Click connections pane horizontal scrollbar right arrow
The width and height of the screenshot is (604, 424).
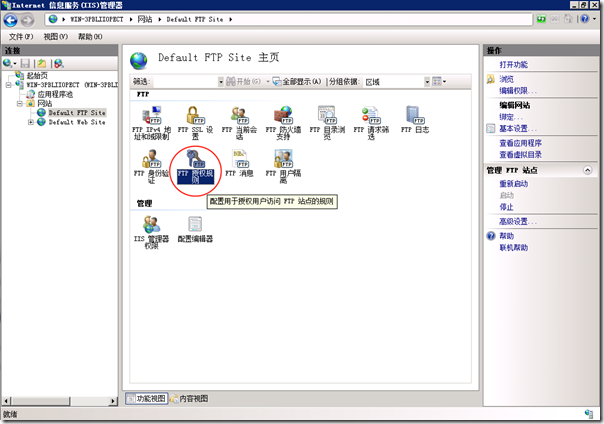pyautogui.click(x=113, y=401)
